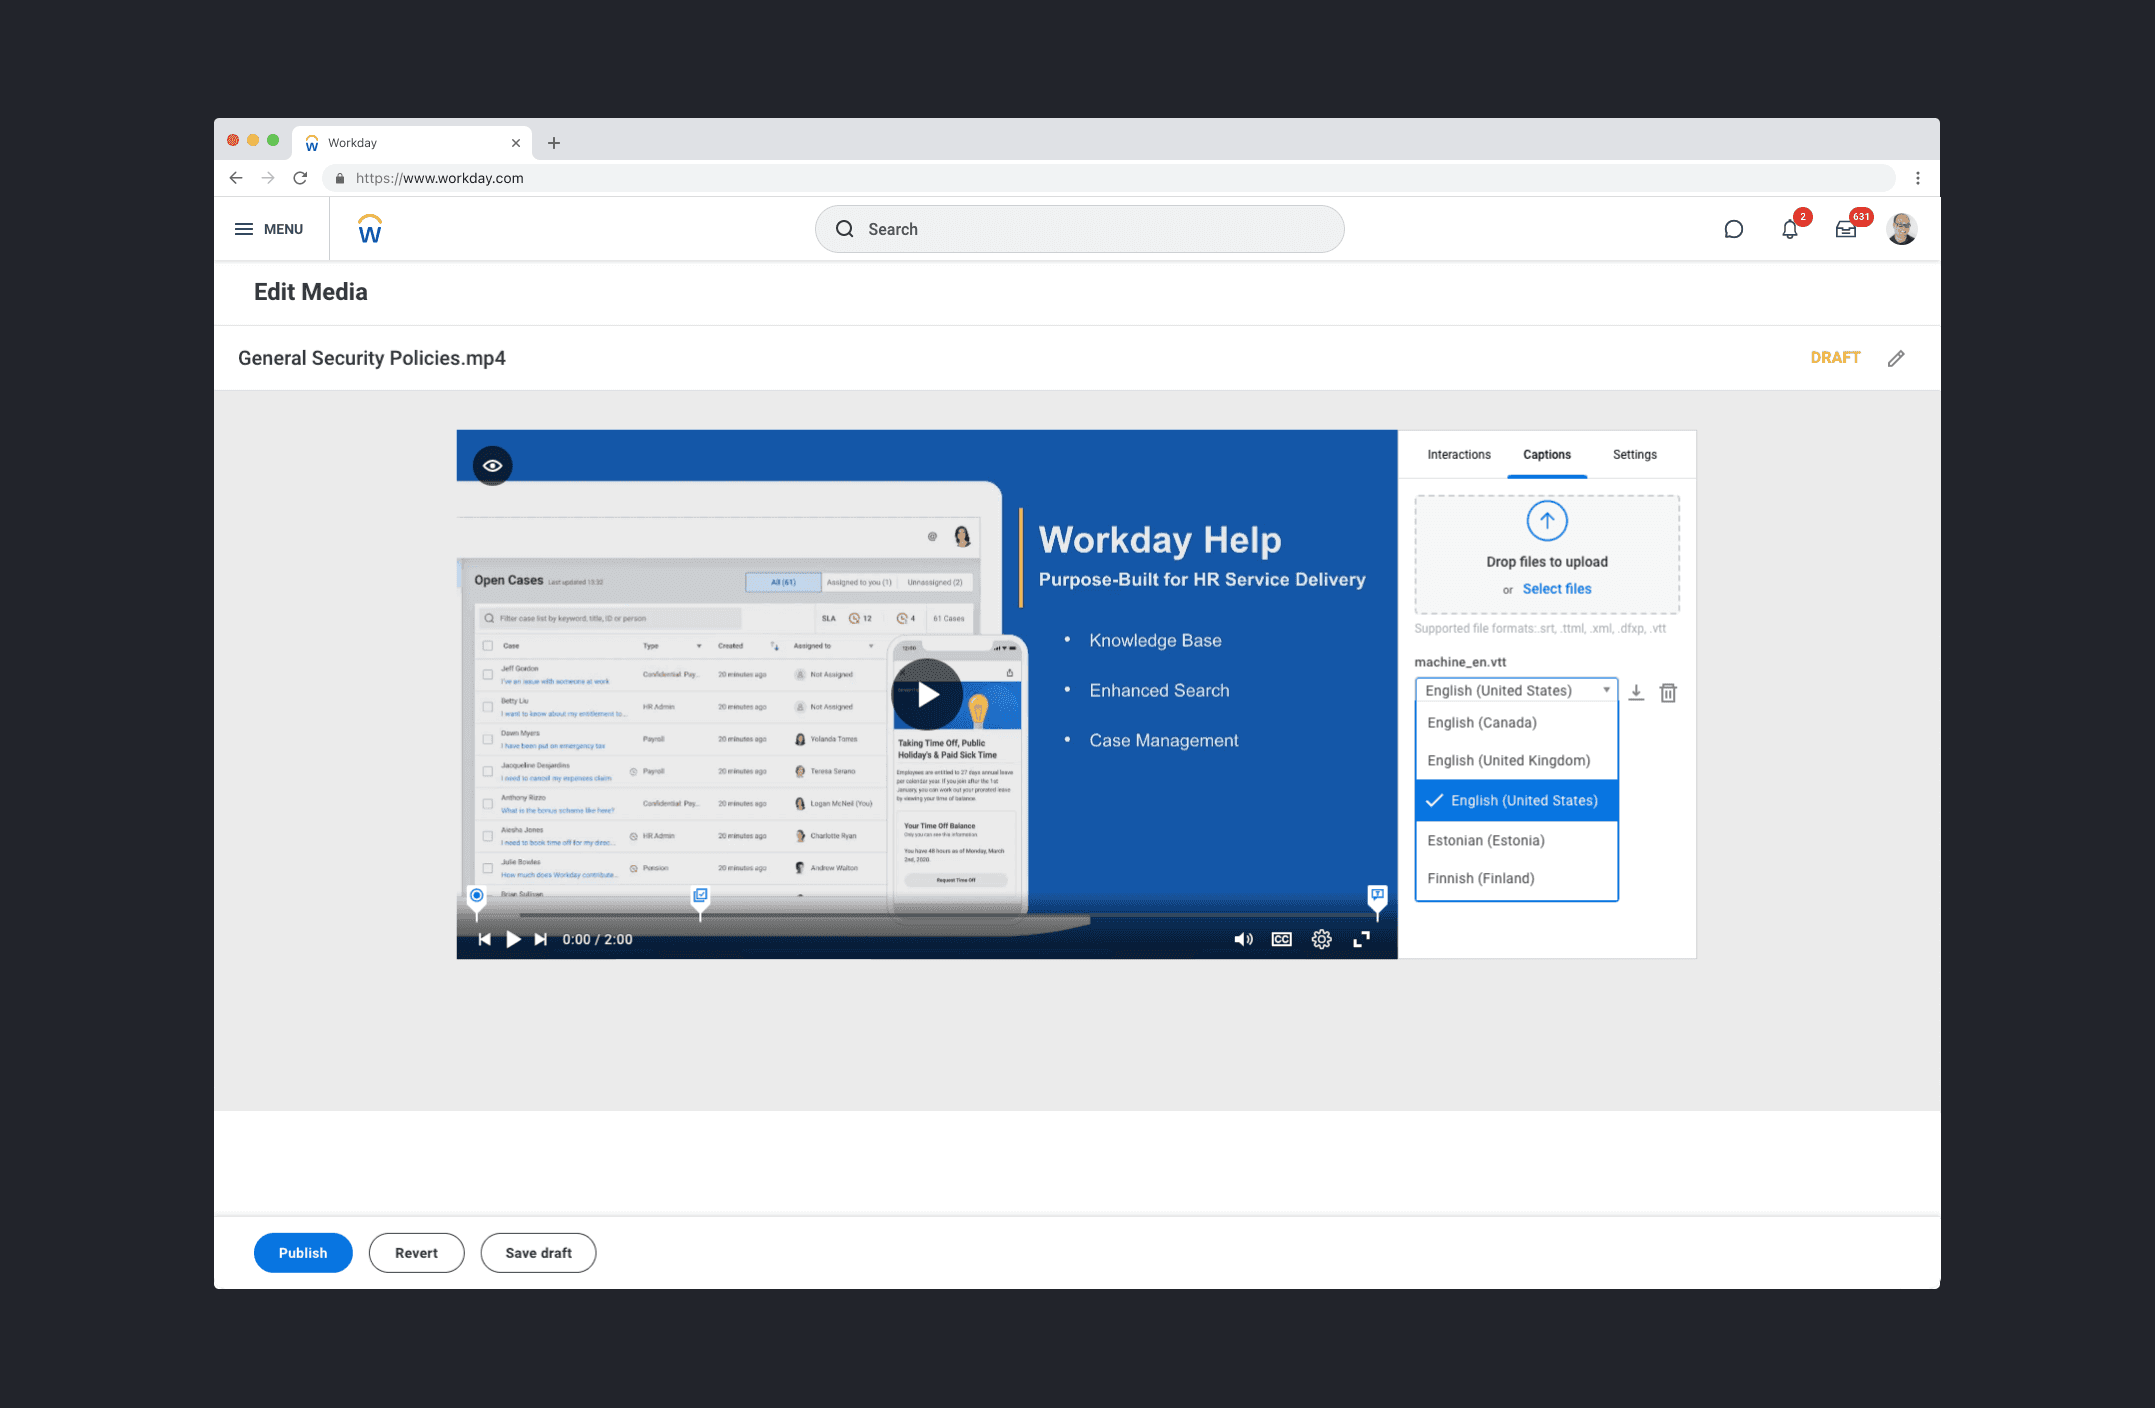
Task: Open the notifications bell
Action: tap(1790, 229)
